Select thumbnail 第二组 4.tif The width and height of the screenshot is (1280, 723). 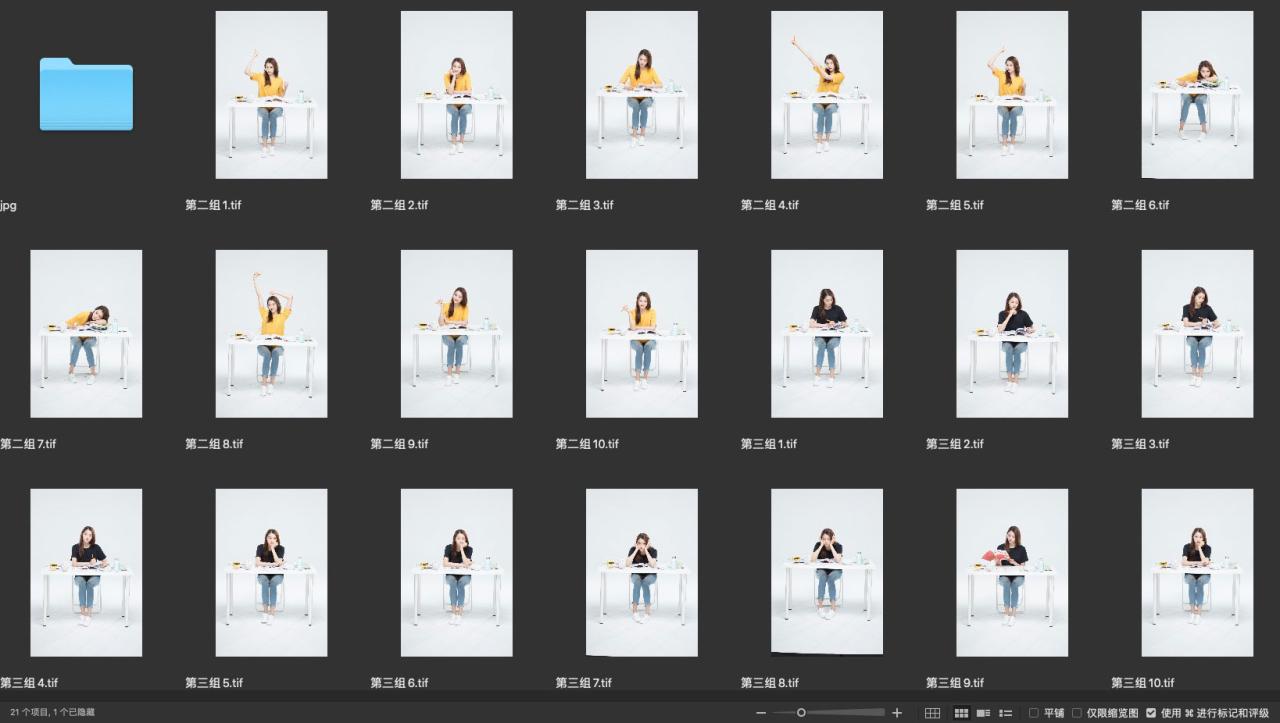click(826, 95)
